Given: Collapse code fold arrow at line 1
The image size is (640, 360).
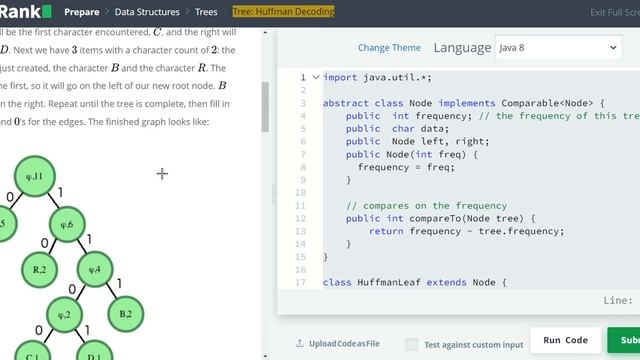Looking at the screenshot, I should coord(316,77).
